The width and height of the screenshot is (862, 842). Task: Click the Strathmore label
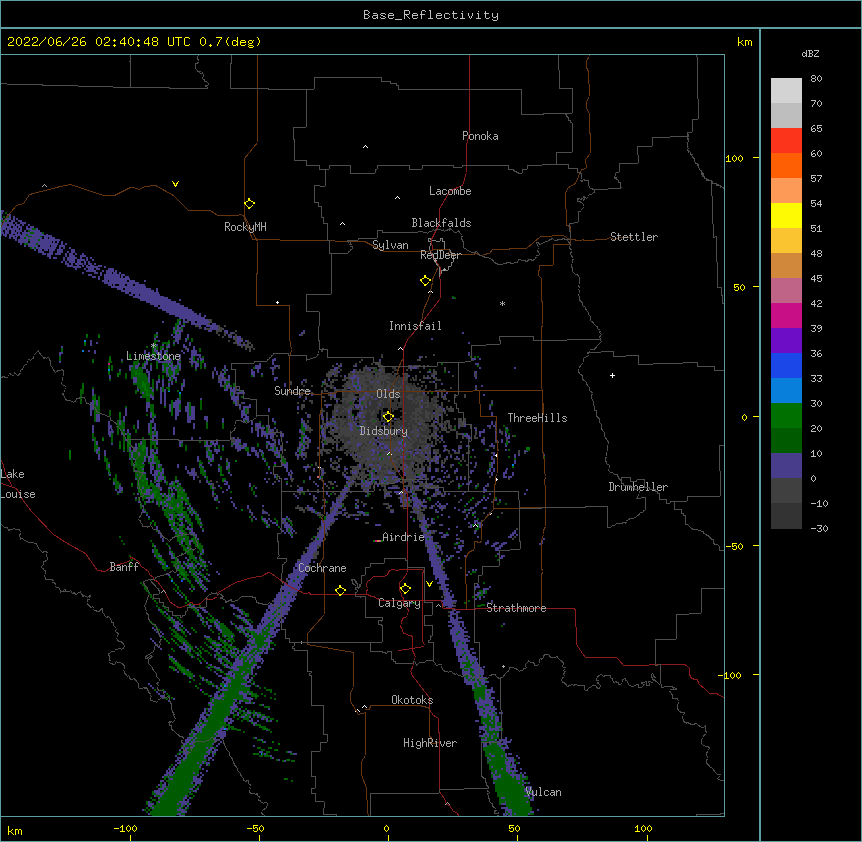click(x=516, y=608)
